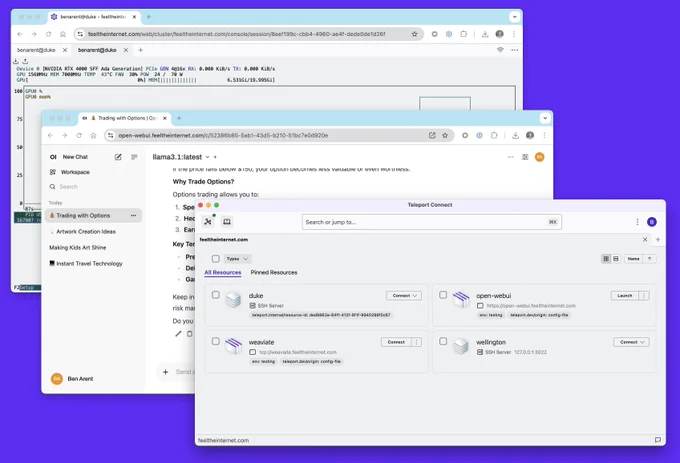This screenshot has height=463, width=680.
Task: Check the open-webui resource checkbox
Action: 443,295
